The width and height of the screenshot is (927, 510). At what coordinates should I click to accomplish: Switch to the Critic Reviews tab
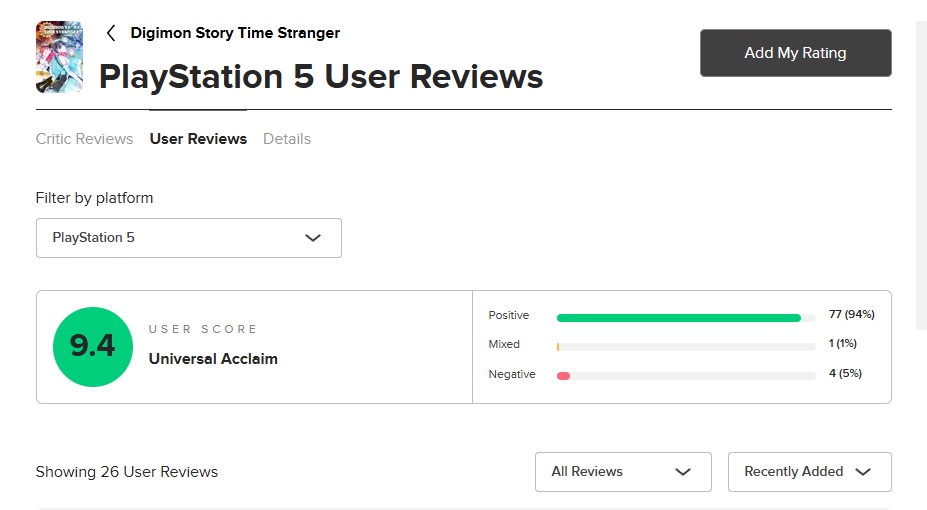[x=84, y=139]
